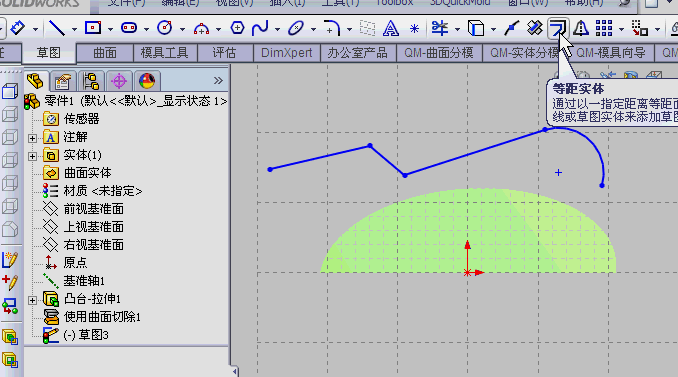This screenshot has width=678, height=377.
Task: Select the Convert Entities tool
Action: coord(476,28)
